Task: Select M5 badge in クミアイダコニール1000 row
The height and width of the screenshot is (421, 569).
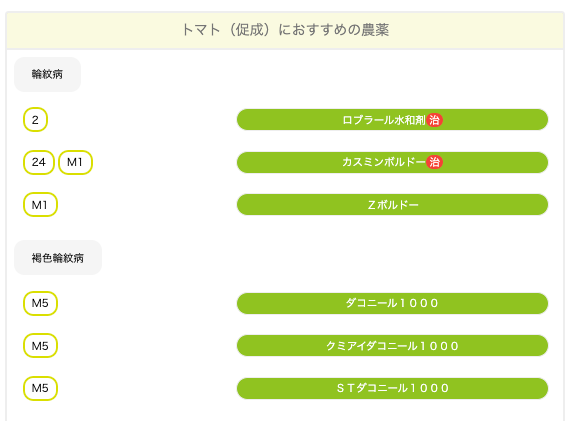Action: 40,346
